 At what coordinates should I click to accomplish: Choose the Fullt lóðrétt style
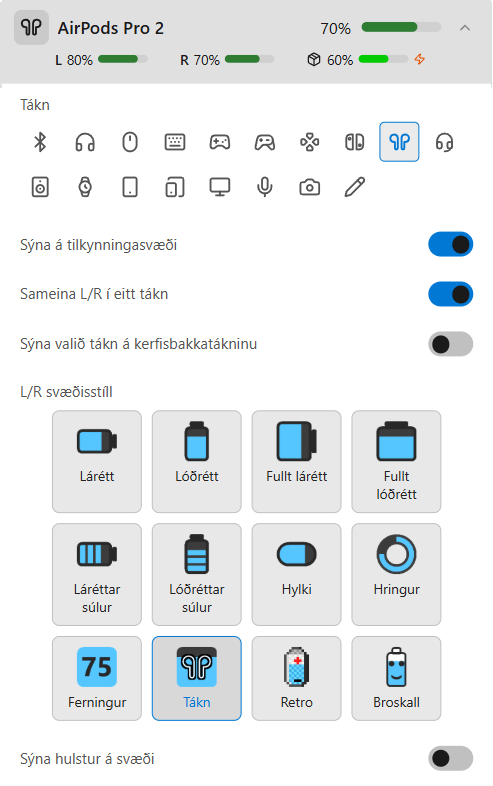pyautogui.click(x=396, y=462)
